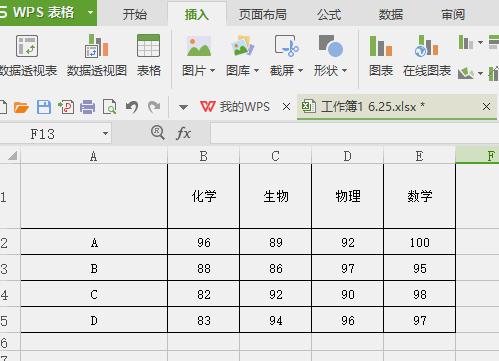Close the 工作簿1 6.25.xlsx tab
The width and height of the screenshot is (499, 361).
pyautogui.click(x=486, y=107)
